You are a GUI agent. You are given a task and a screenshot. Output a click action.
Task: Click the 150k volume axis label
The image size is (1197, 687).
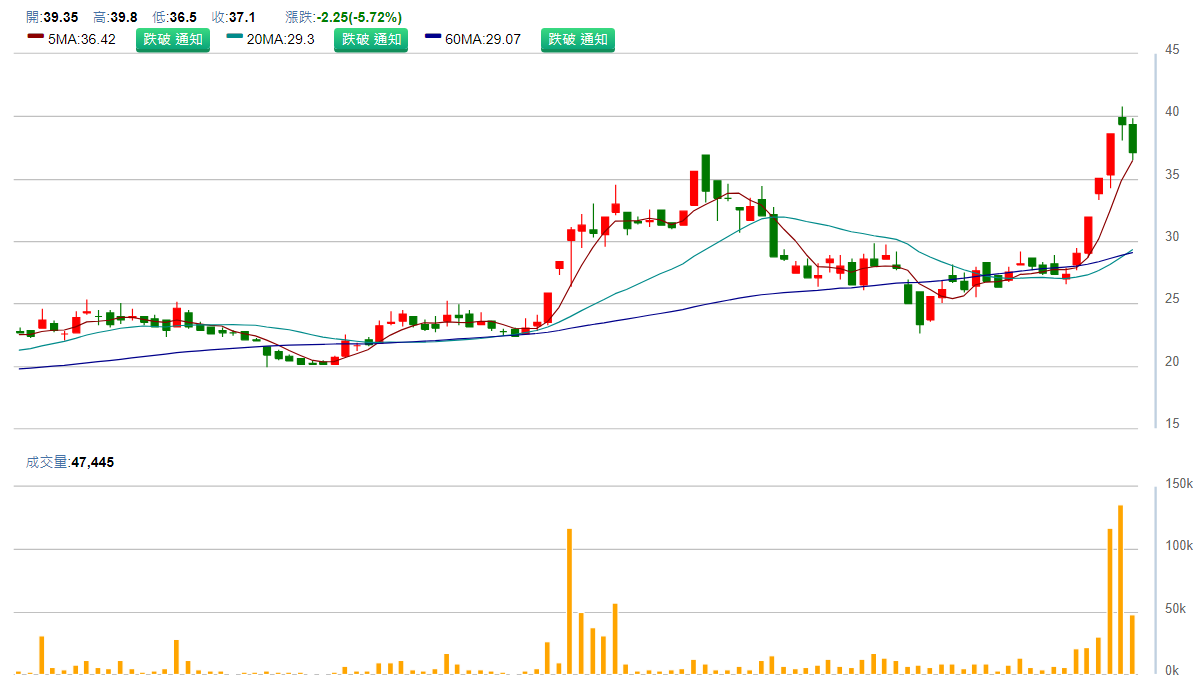1180,484
